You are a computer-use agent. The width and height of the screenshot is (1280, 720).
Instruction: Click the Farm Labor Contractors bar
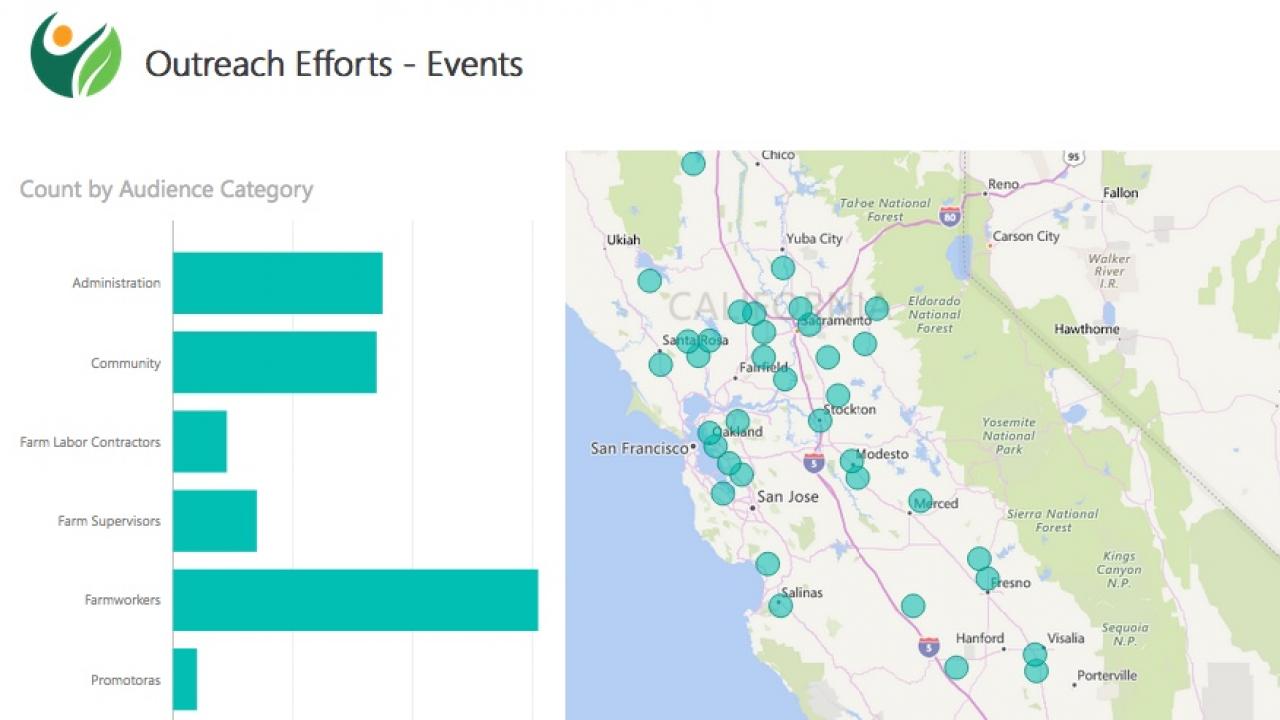[200, 441]
